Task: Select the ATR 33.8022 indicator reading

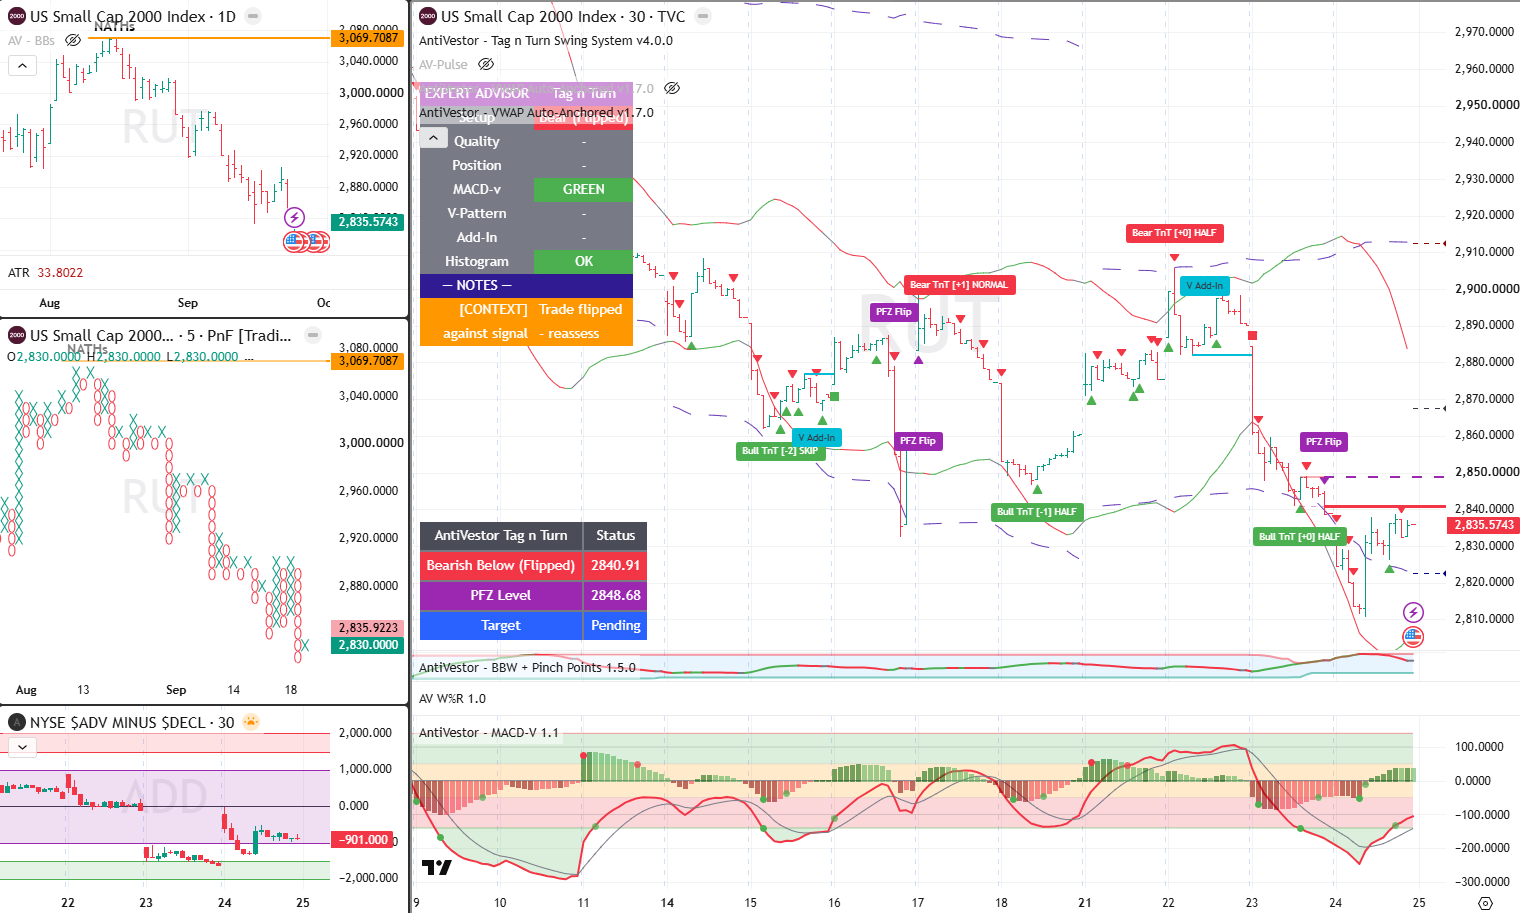Action: coord(46,272)
